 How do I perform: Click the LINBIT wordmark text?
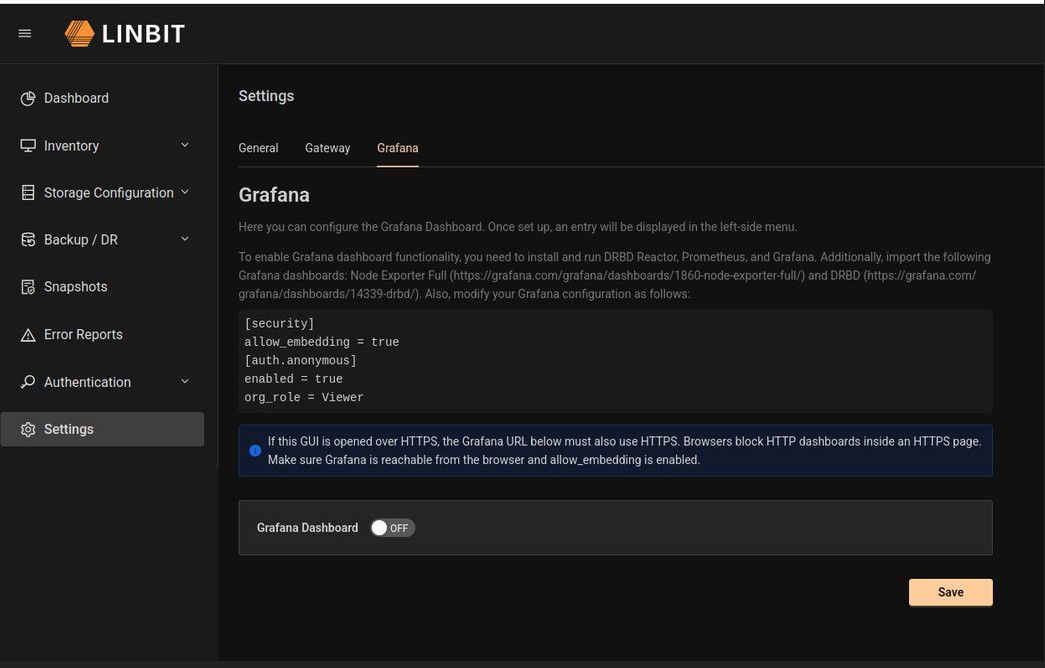coord(143,34)
